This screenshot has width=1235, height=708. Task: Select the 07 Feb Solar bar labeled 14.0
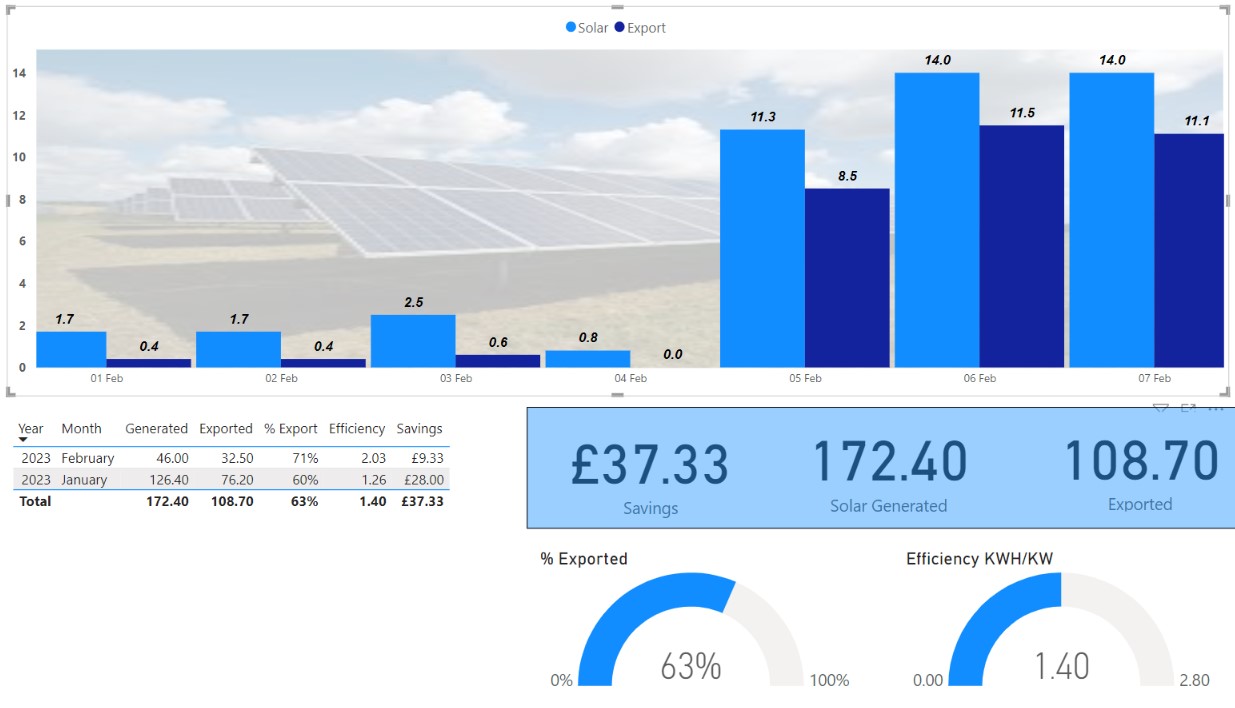tap(1111, 220)
